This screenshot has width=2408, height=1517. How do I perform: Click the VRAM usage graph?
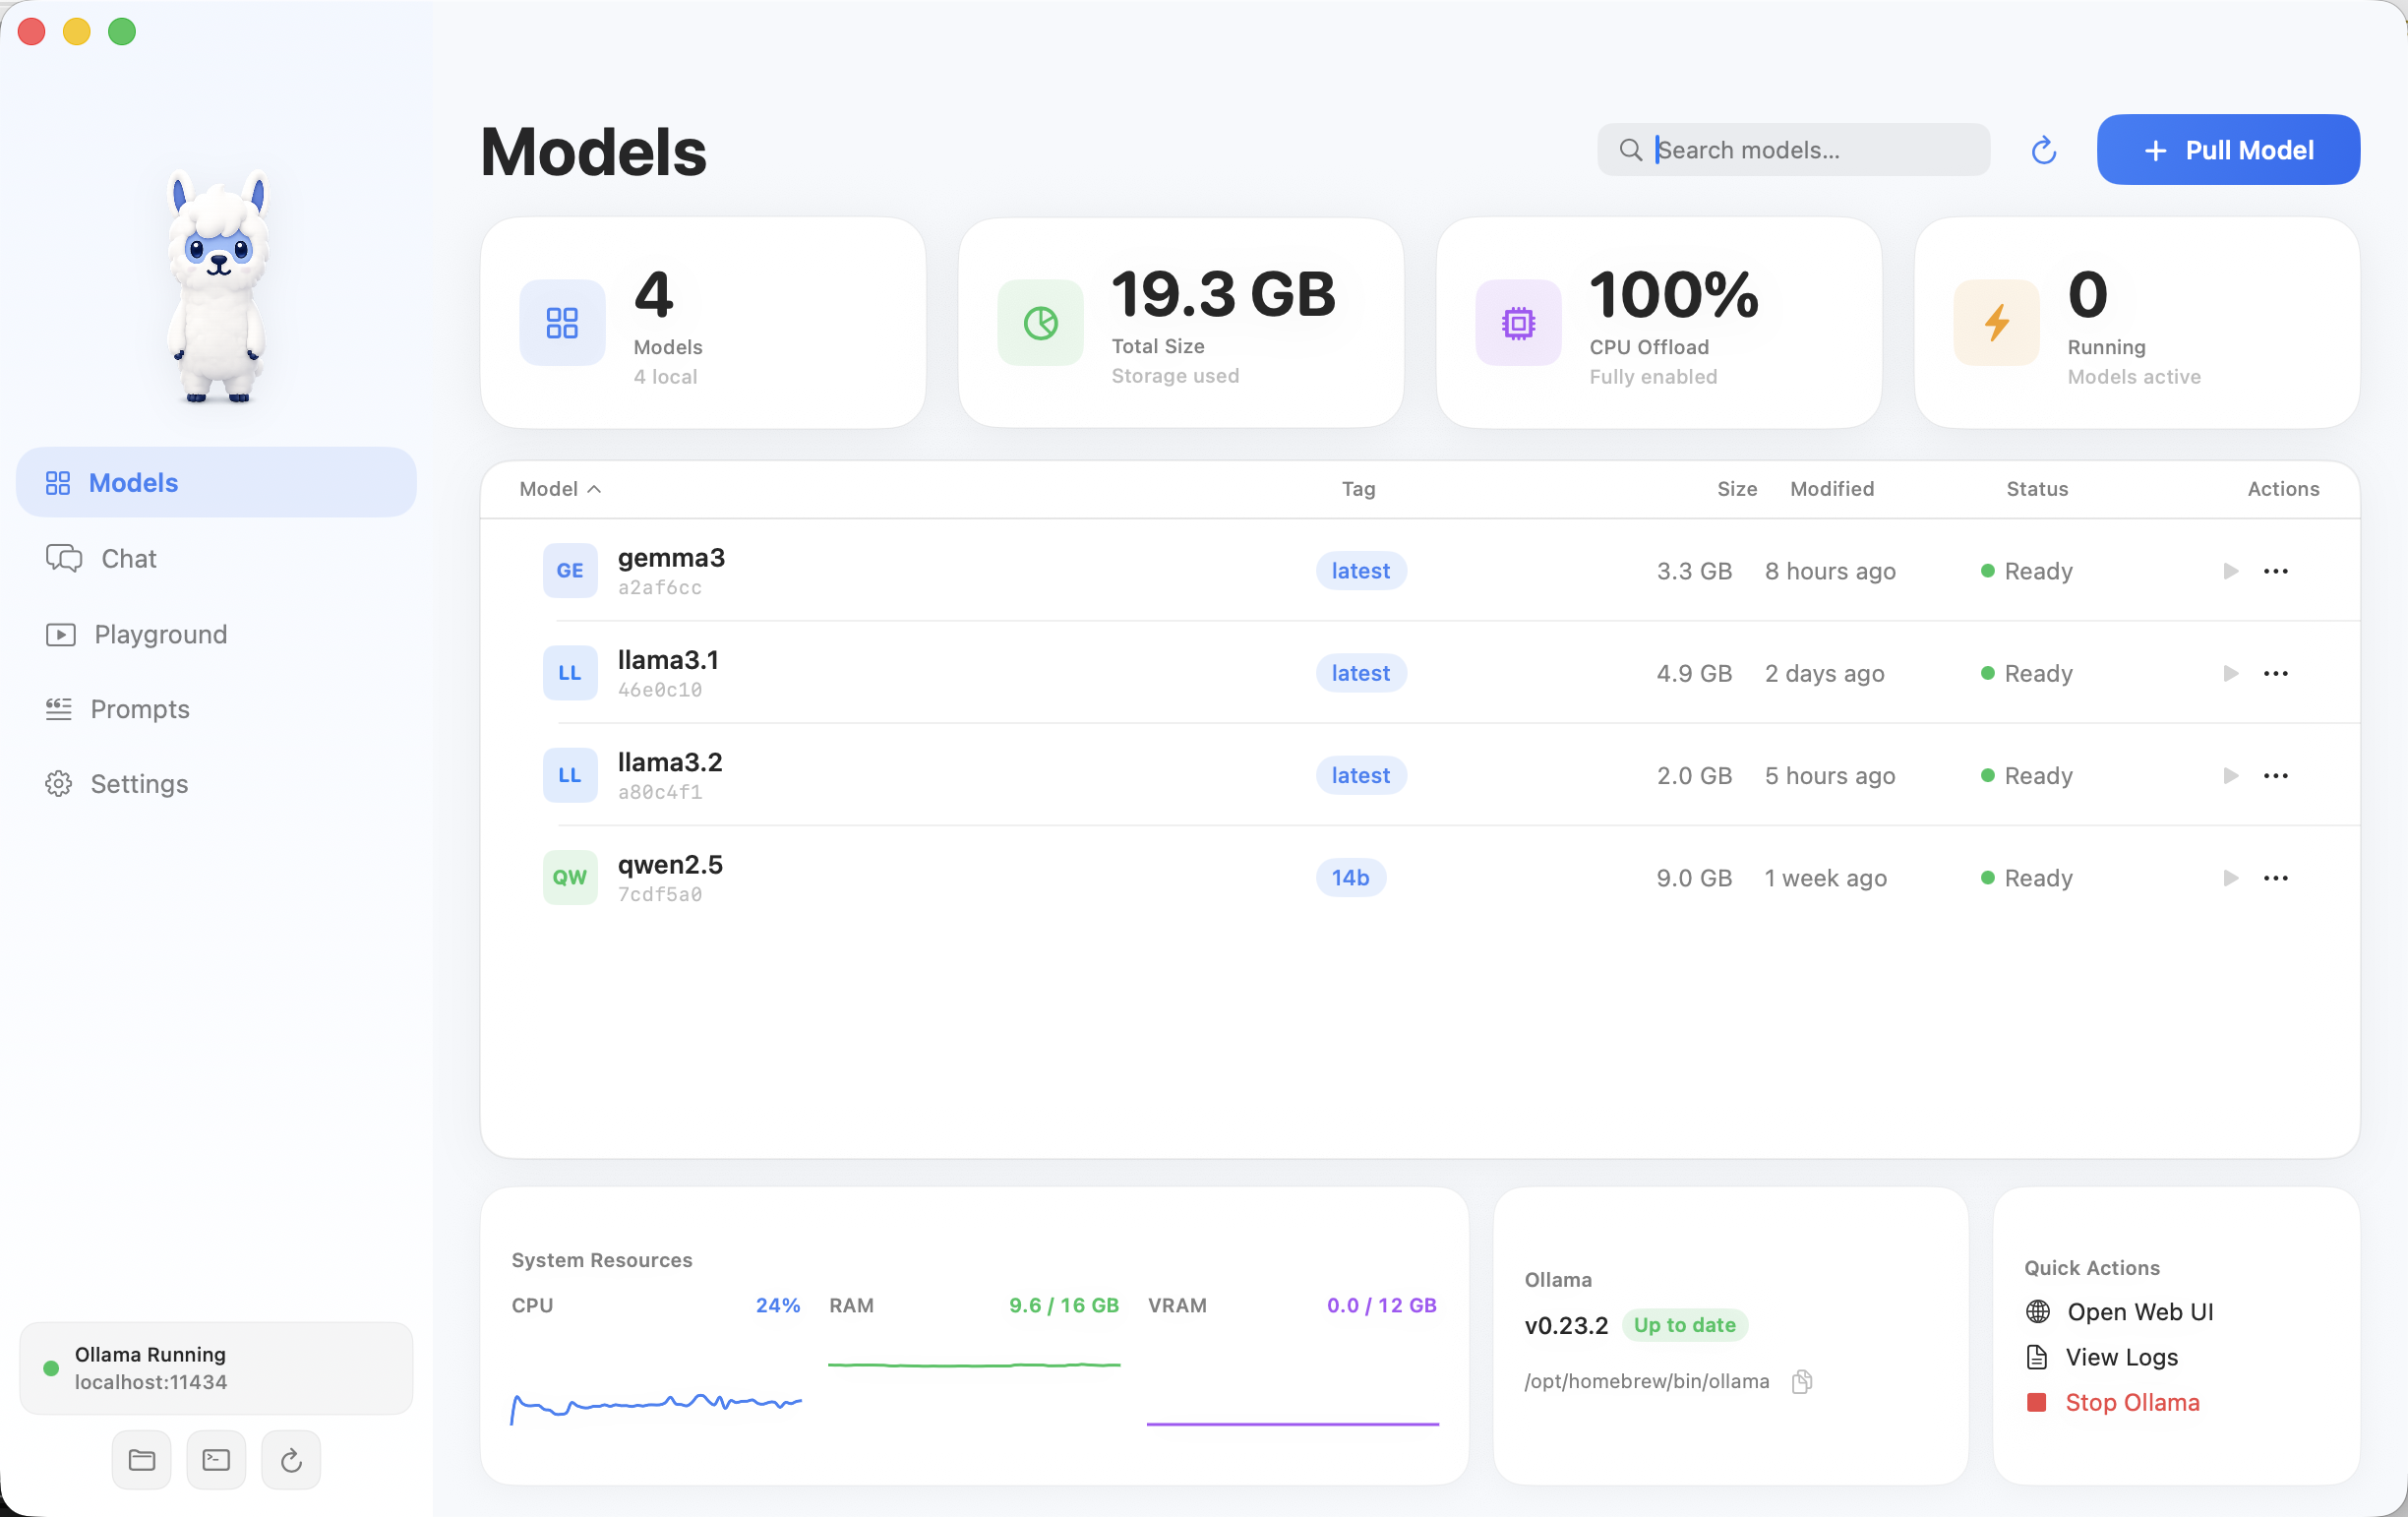click(1292, 1423)
